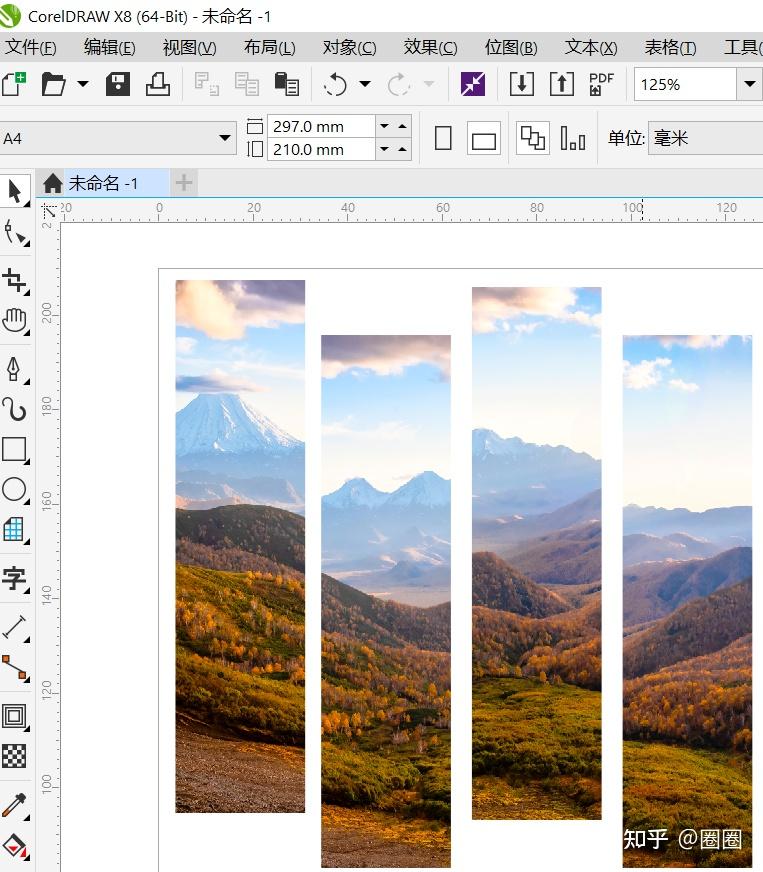Pick the Color Eyedropper tool
Image resolution: width=763 pixels, height=872 pixels.
point(15,805)
